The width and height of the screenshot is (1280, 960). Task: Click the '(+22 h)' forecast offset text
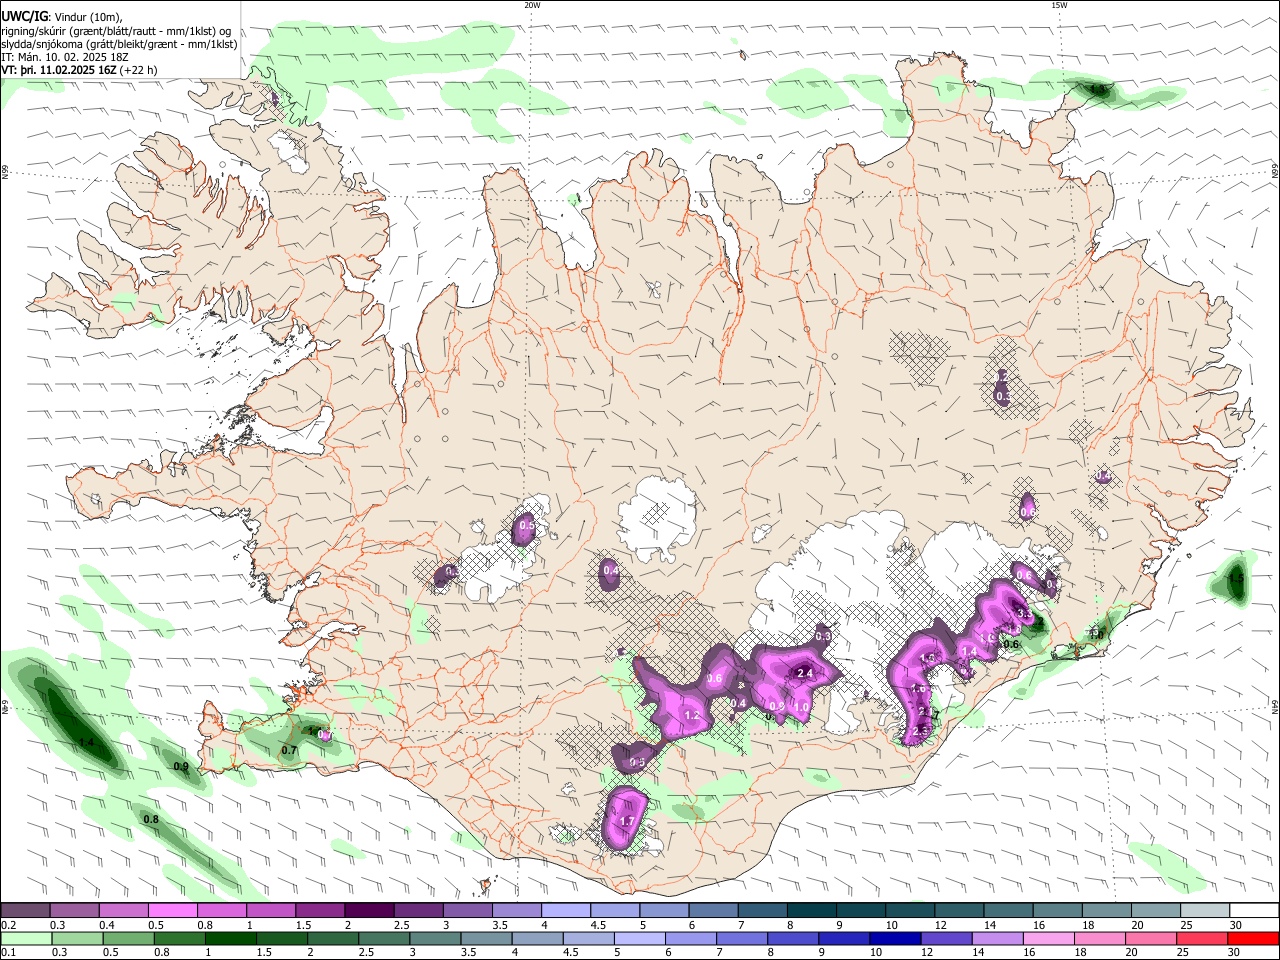point(139,70)
